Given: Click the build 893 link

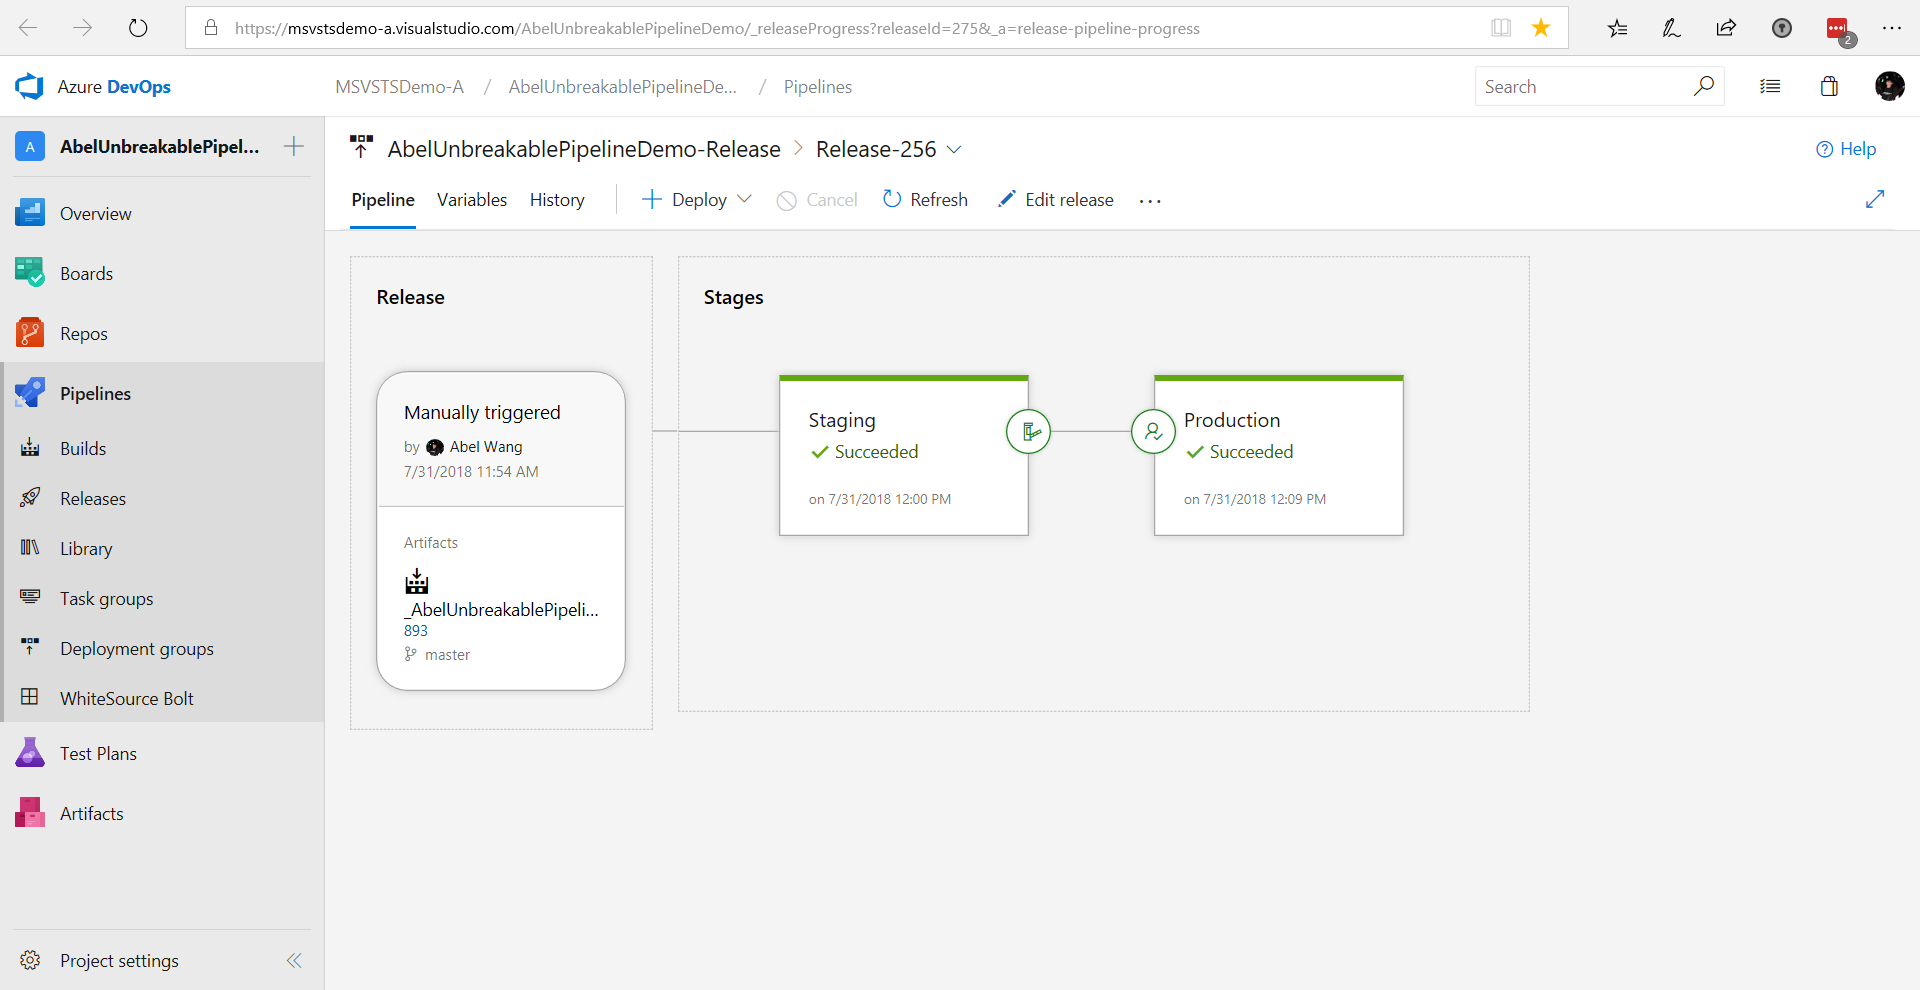Looking at the screenshot, I should point(416,631).
